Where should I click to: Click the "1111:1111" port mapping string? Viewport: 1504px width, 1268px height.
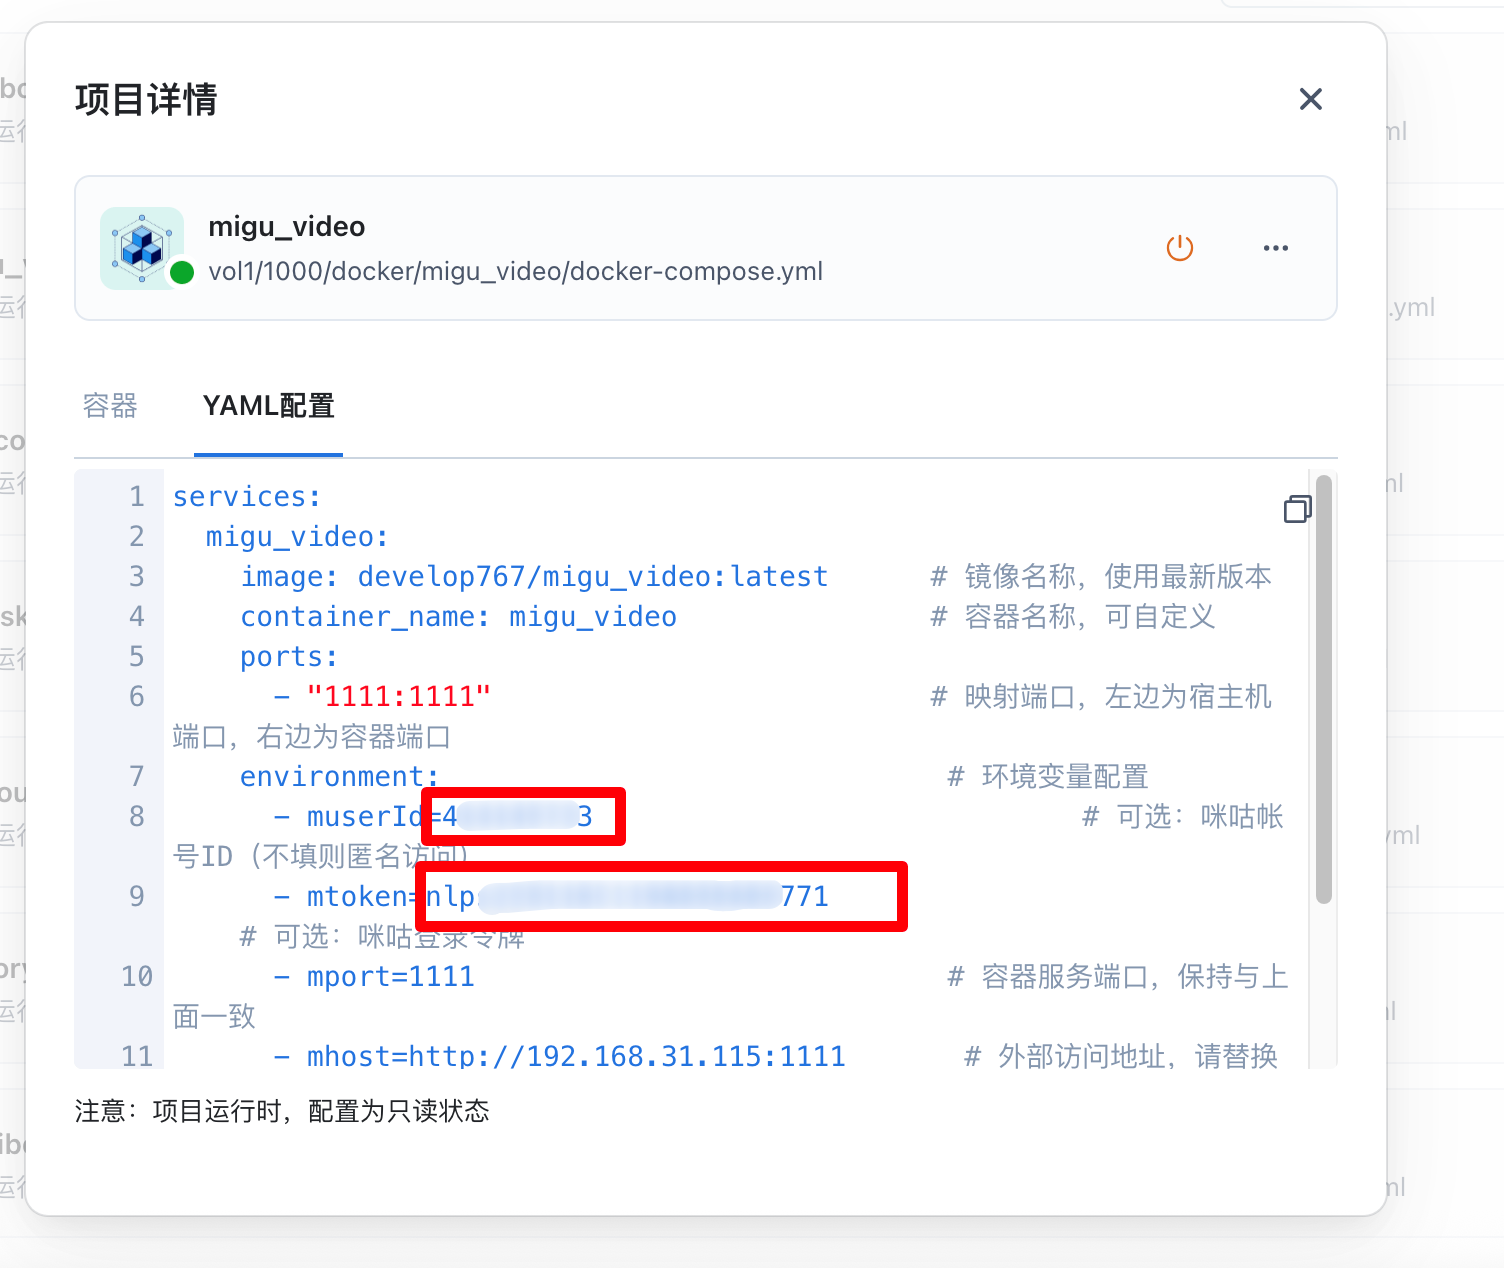coord(398,697)
